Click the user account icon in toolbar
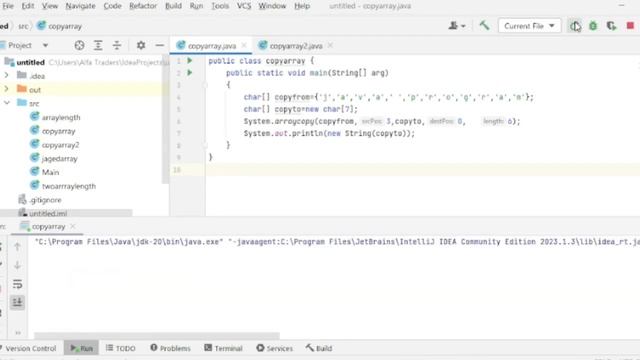This screenshot has height=360, width=640. click(456, 26)
